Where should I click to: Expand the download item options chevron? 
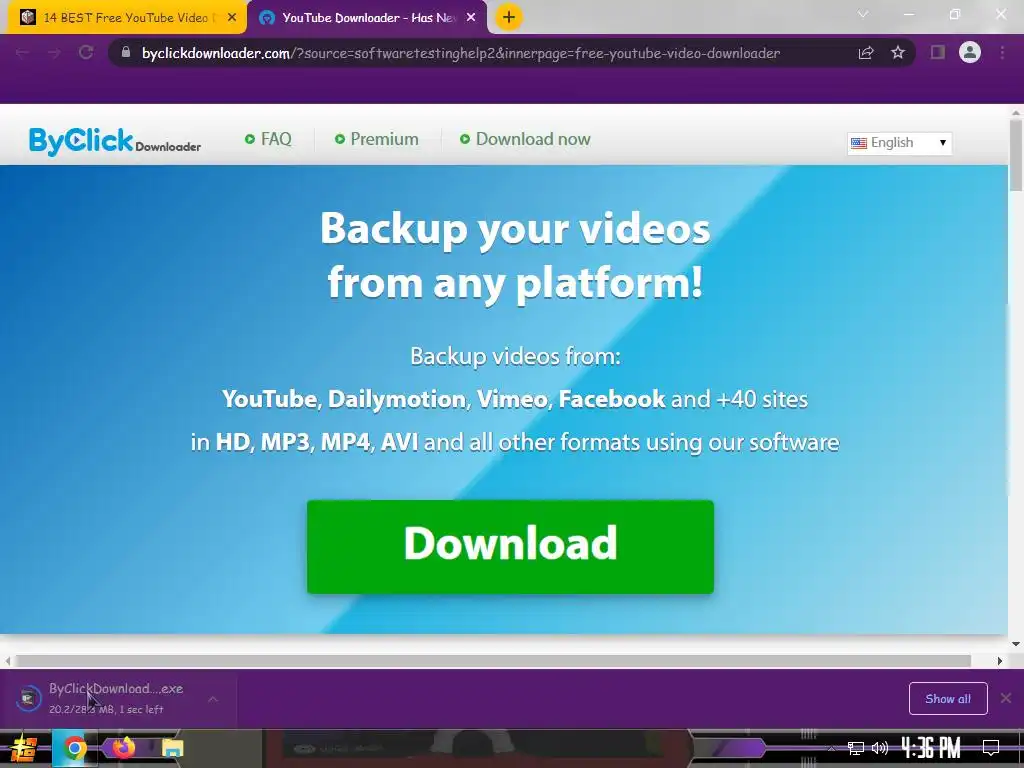click(213, 699)
